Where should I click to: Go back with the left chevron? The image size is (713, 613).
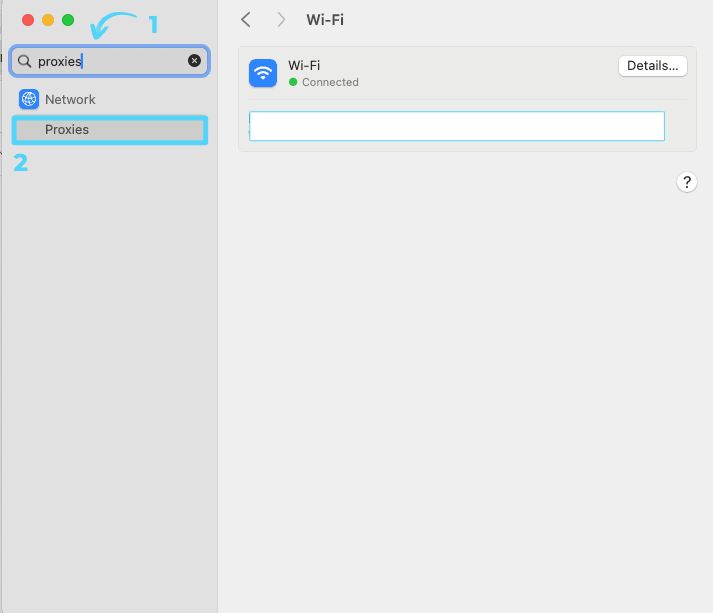pyautogui.click(x=246, y=20)
